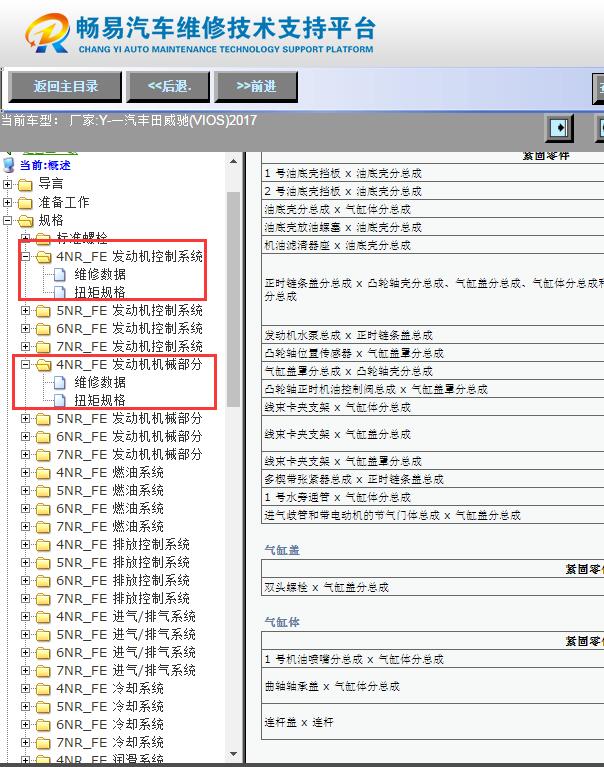Click folder icon of 7NR_FE 进气/排气系统

pyautogui.click(x=44, y=671)
